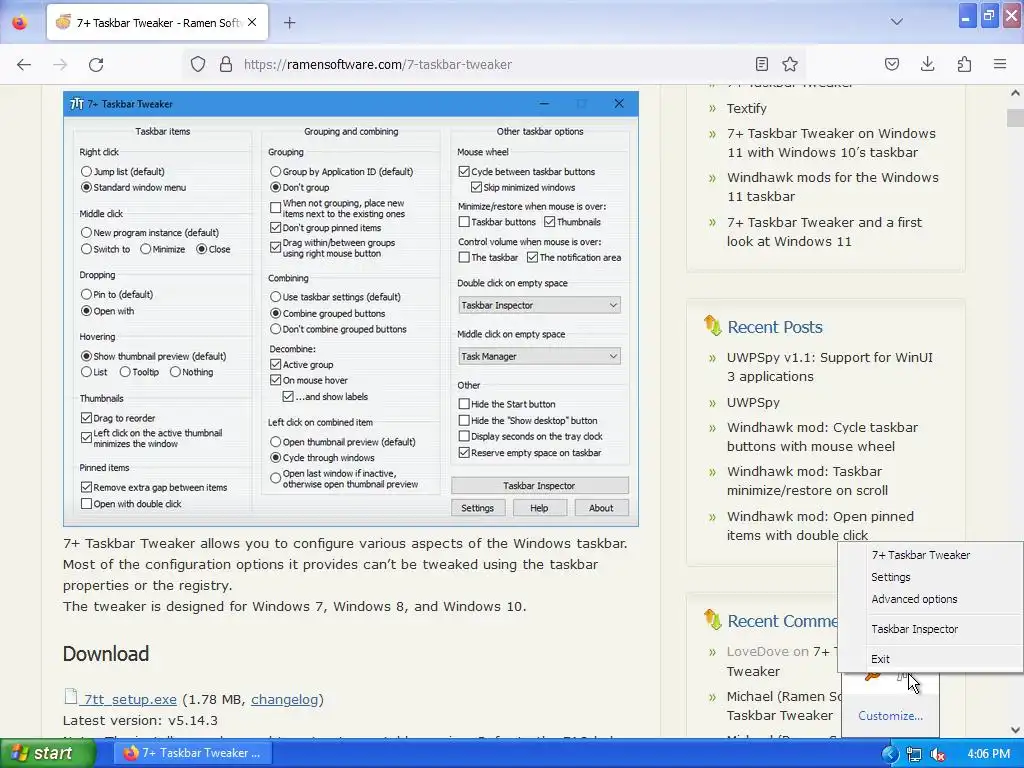Viewport: 1024px width, 768px height.
Task: Toggle 'Drag to reorder' thumbnails checkbox
Action: (86, 418)
